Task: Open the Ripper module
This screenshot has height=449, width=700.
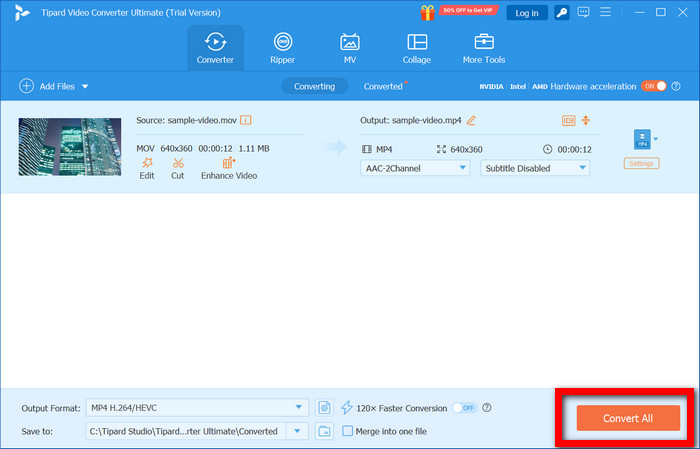Action: point(283,48)
